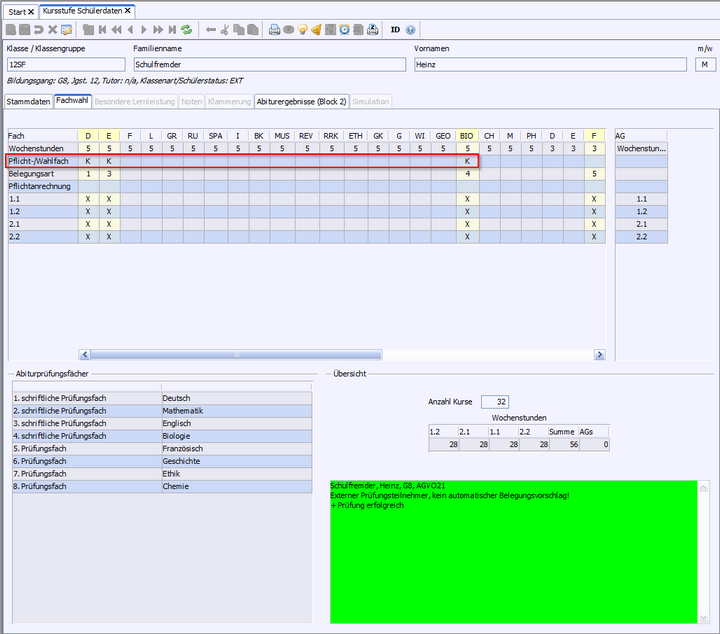Jump to the first record arrow icon

[x=102, y=30]
